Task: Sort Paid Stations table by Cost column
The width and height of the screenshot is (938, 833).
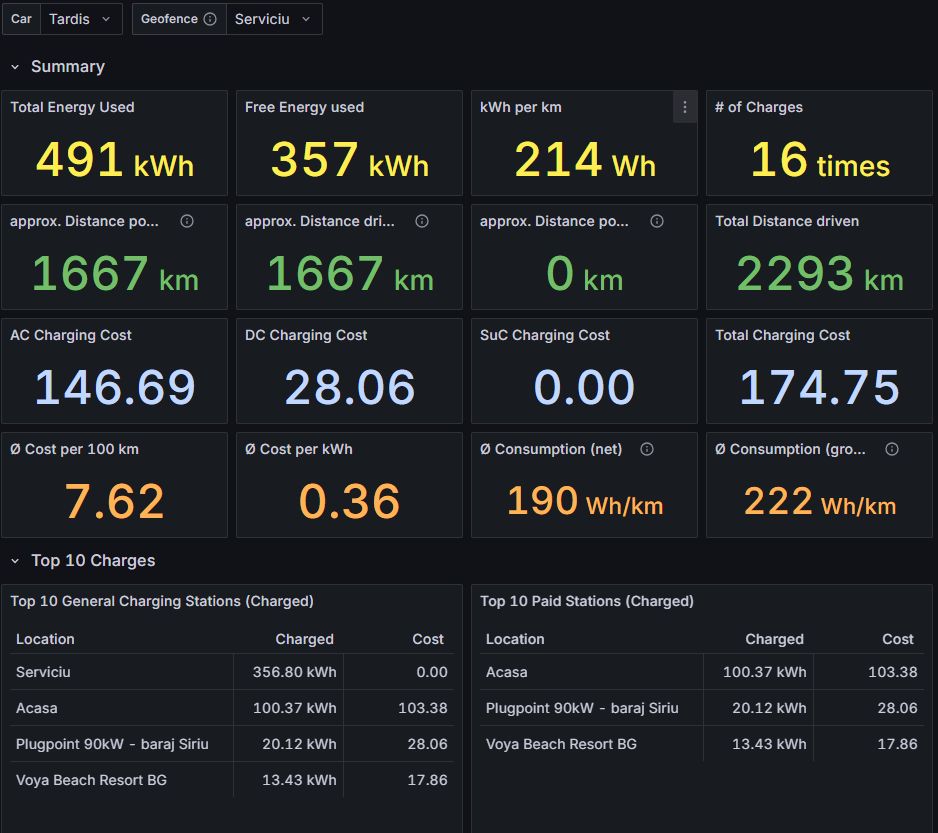Action: (897, 639)
